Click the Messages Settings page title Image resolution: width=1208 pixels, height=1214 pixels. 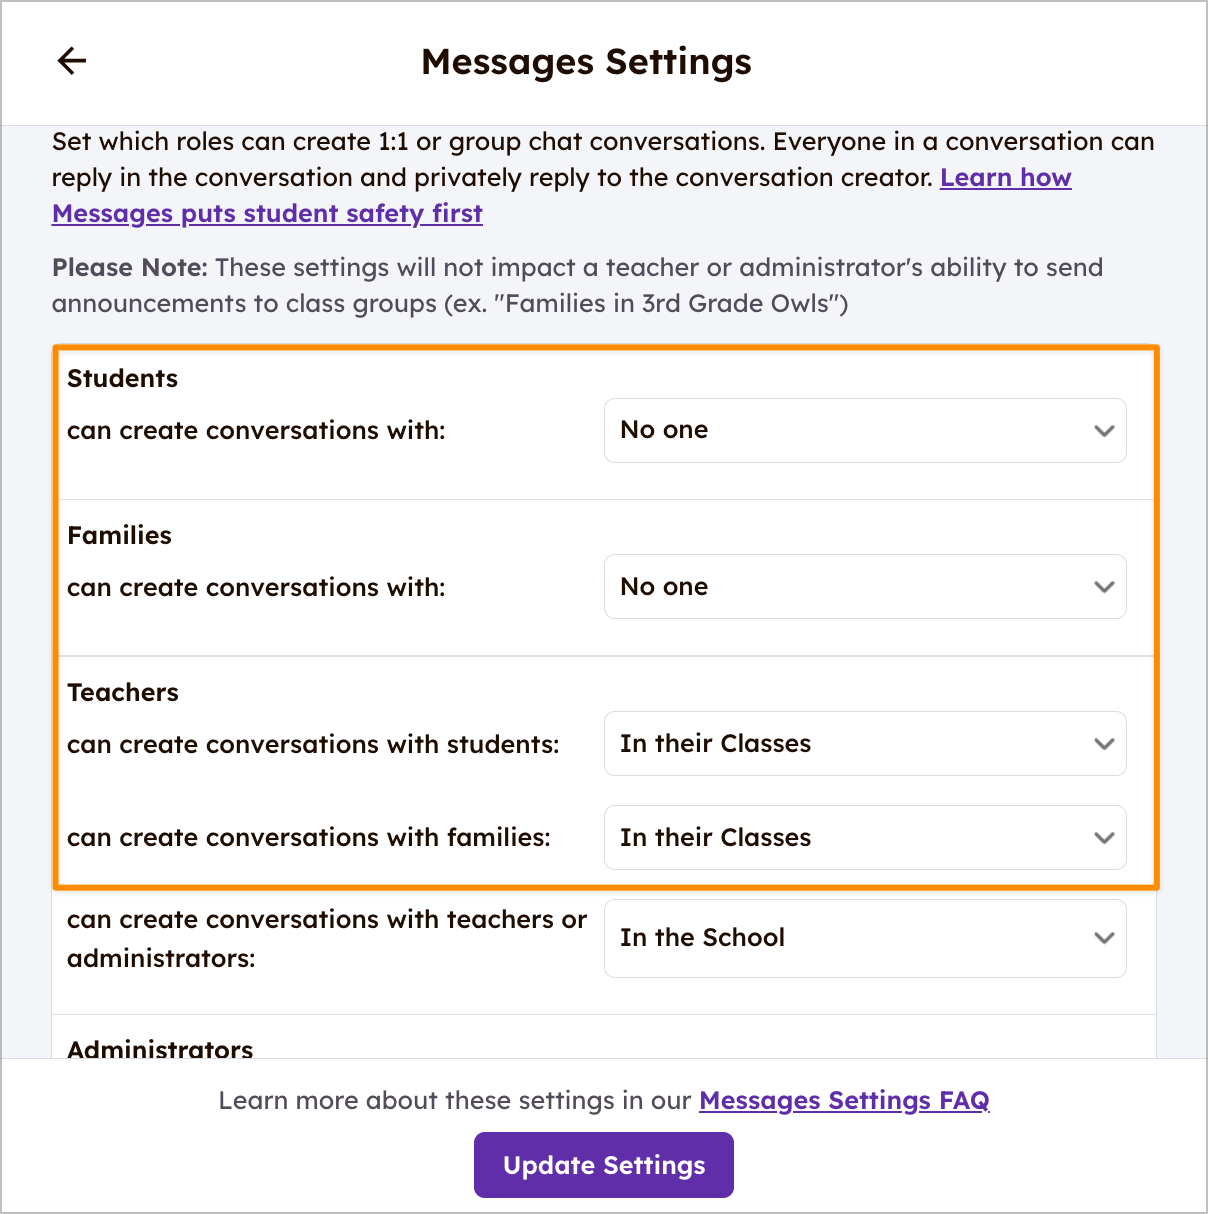pos(586,62)
